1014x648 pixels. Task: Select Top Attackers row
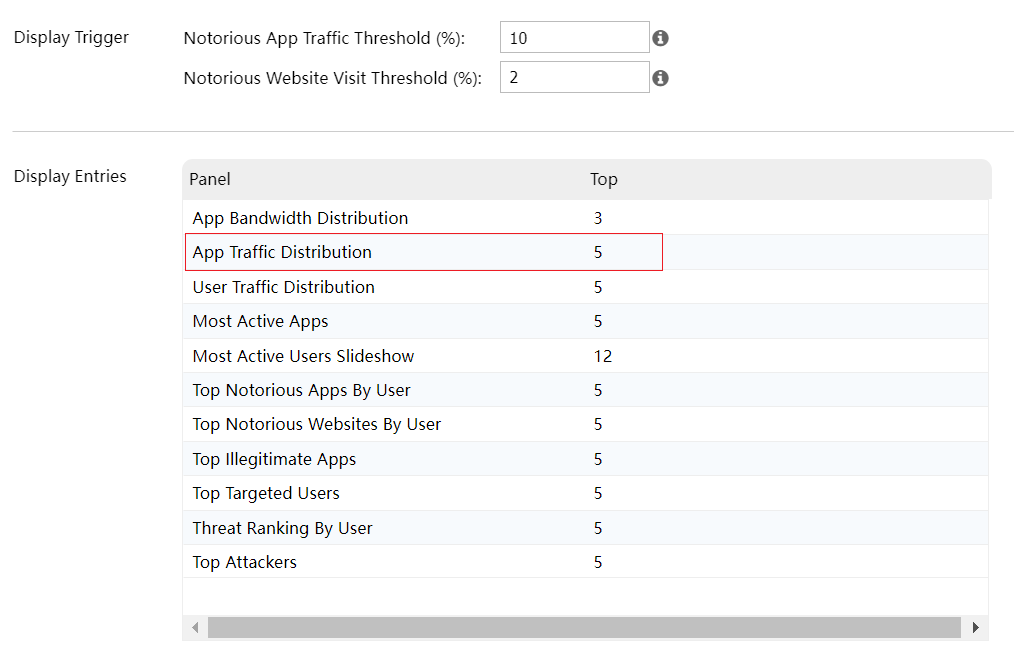tap(244, 562)
